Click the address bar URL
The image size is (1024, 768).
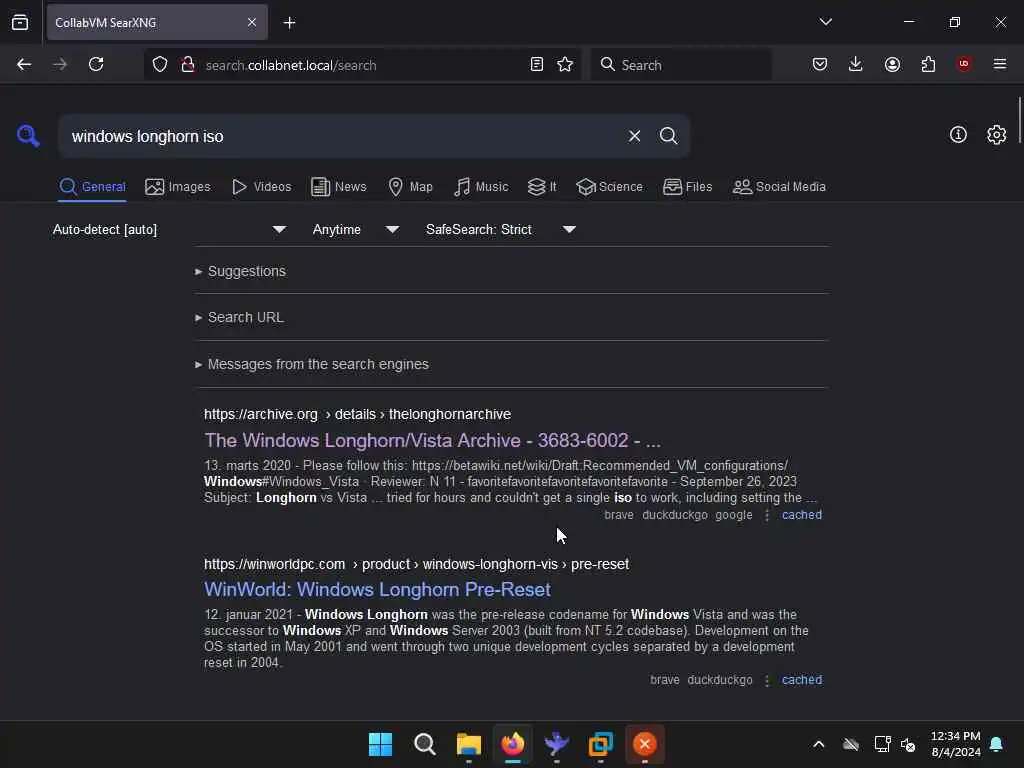[291, 65]
